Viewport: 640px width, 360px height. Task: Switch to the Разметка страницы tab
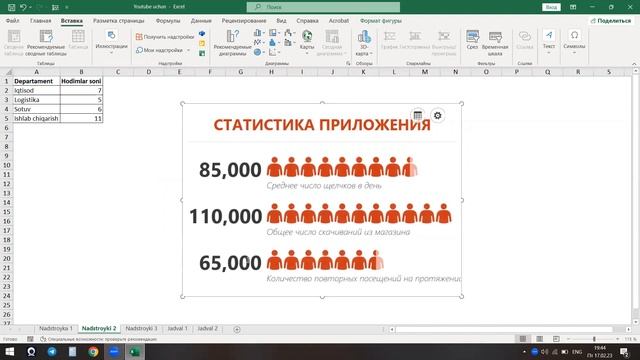click(118, 20)
